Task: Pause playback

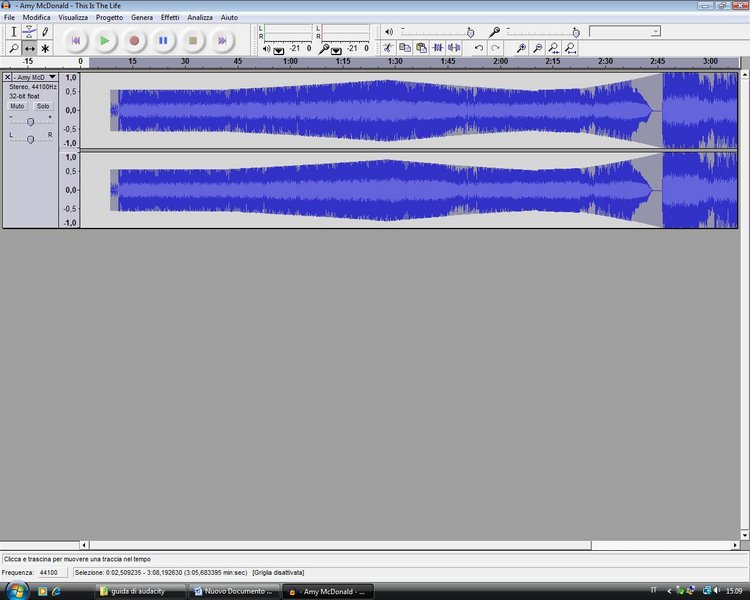Action: (163, 41)
